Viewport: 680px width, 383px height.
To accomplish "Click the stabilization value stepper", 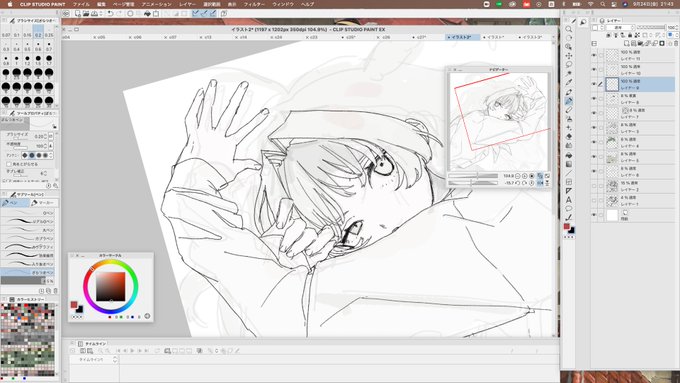I will pos(45,173).
